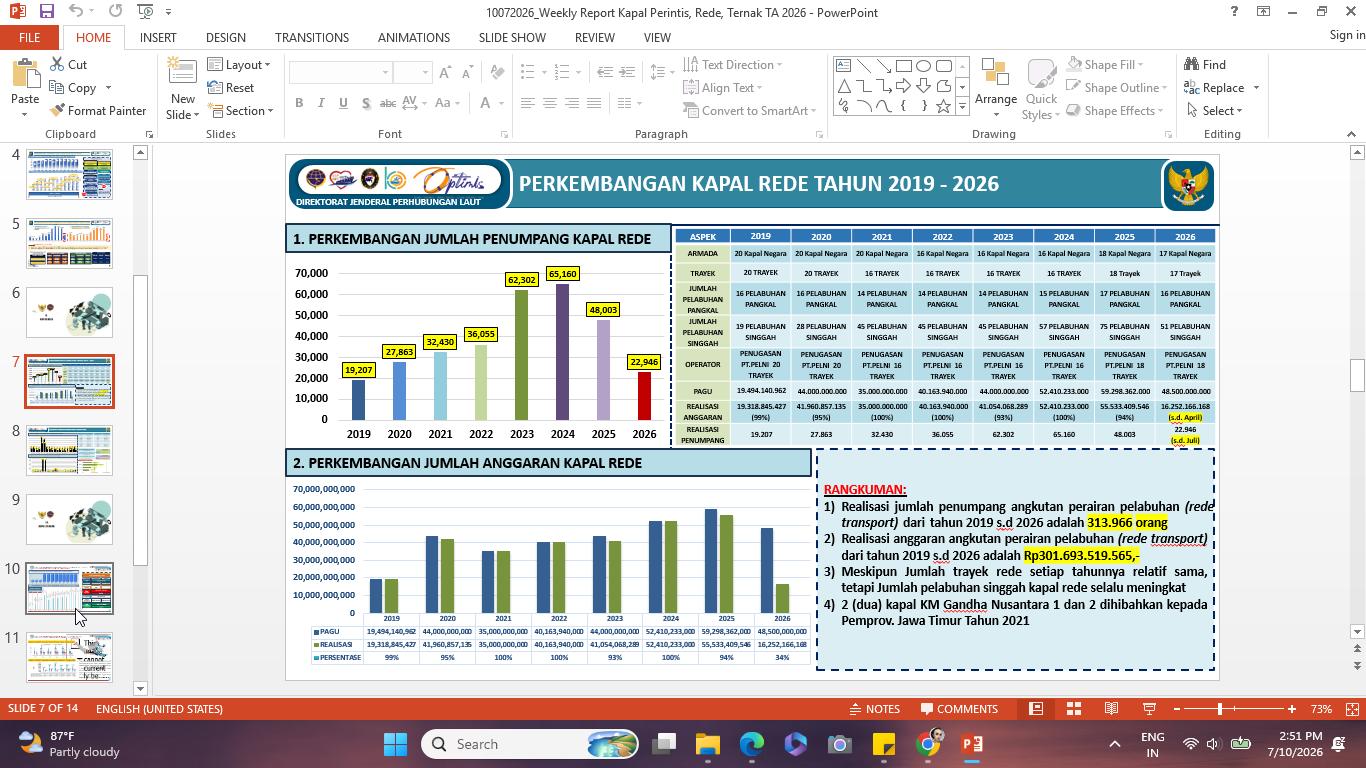
Task: Activate Format Painter
Action: (x=98, y=110)
